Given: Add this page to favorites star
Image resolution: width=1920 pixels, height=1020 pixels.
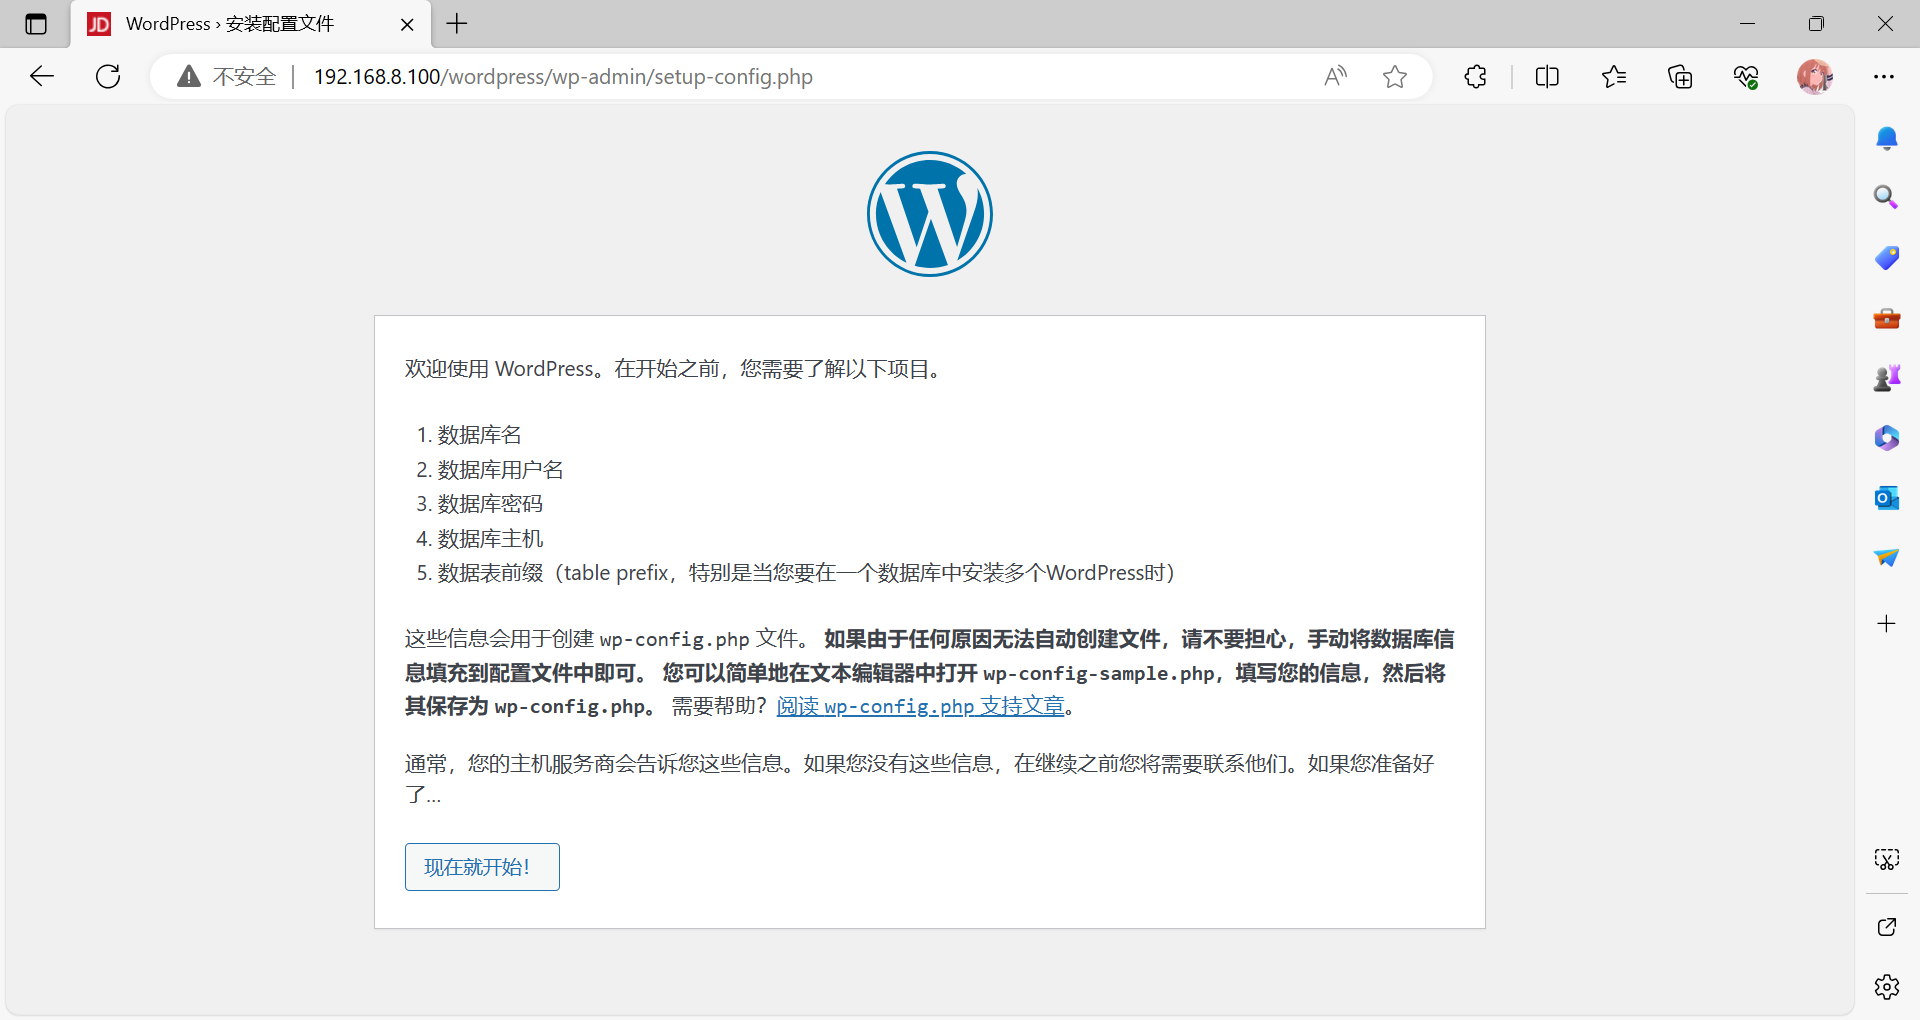Looking at the screenshot, I should (x=1395, y=76).
